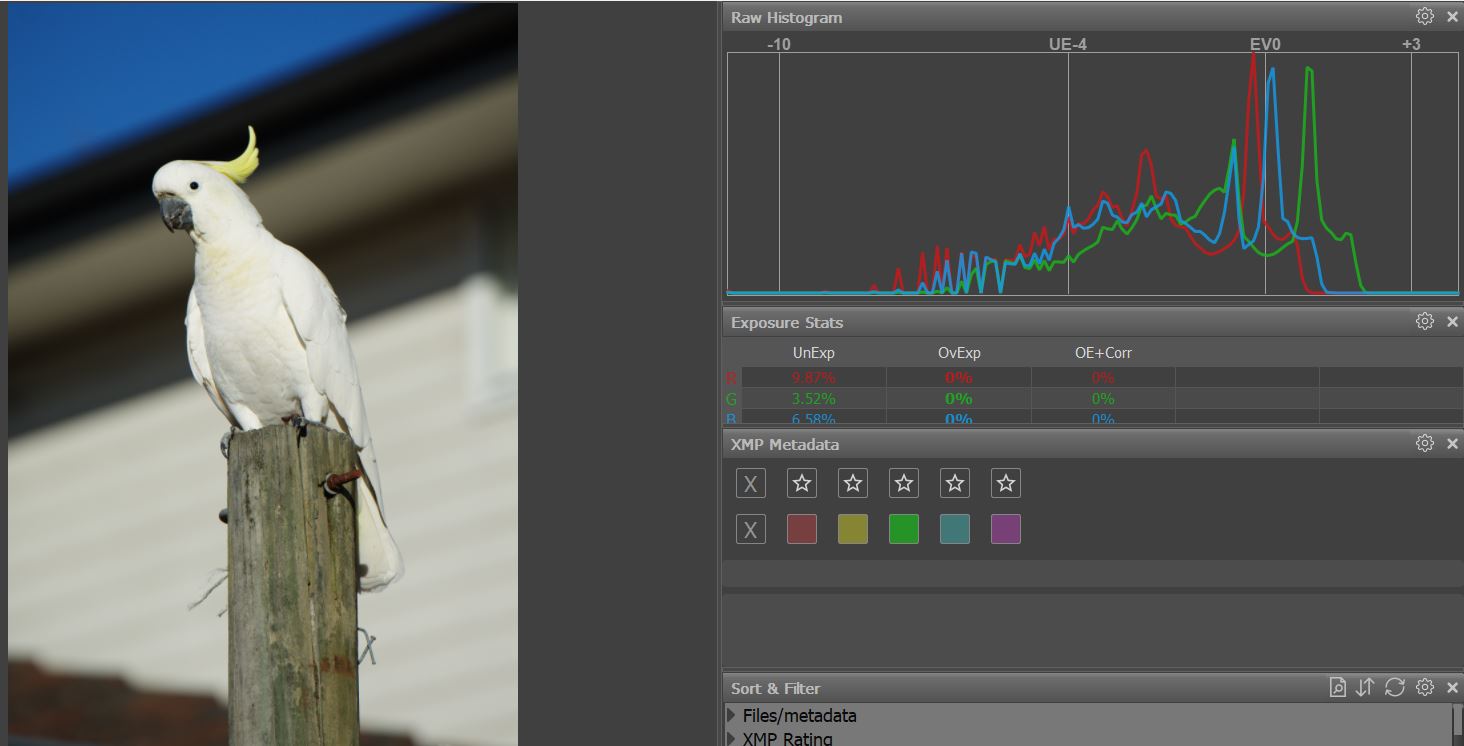The height and width of the screenshot is (746, 1464).
Task: Close the XMP Metadata panel
Action: (x=1452, y=444)
